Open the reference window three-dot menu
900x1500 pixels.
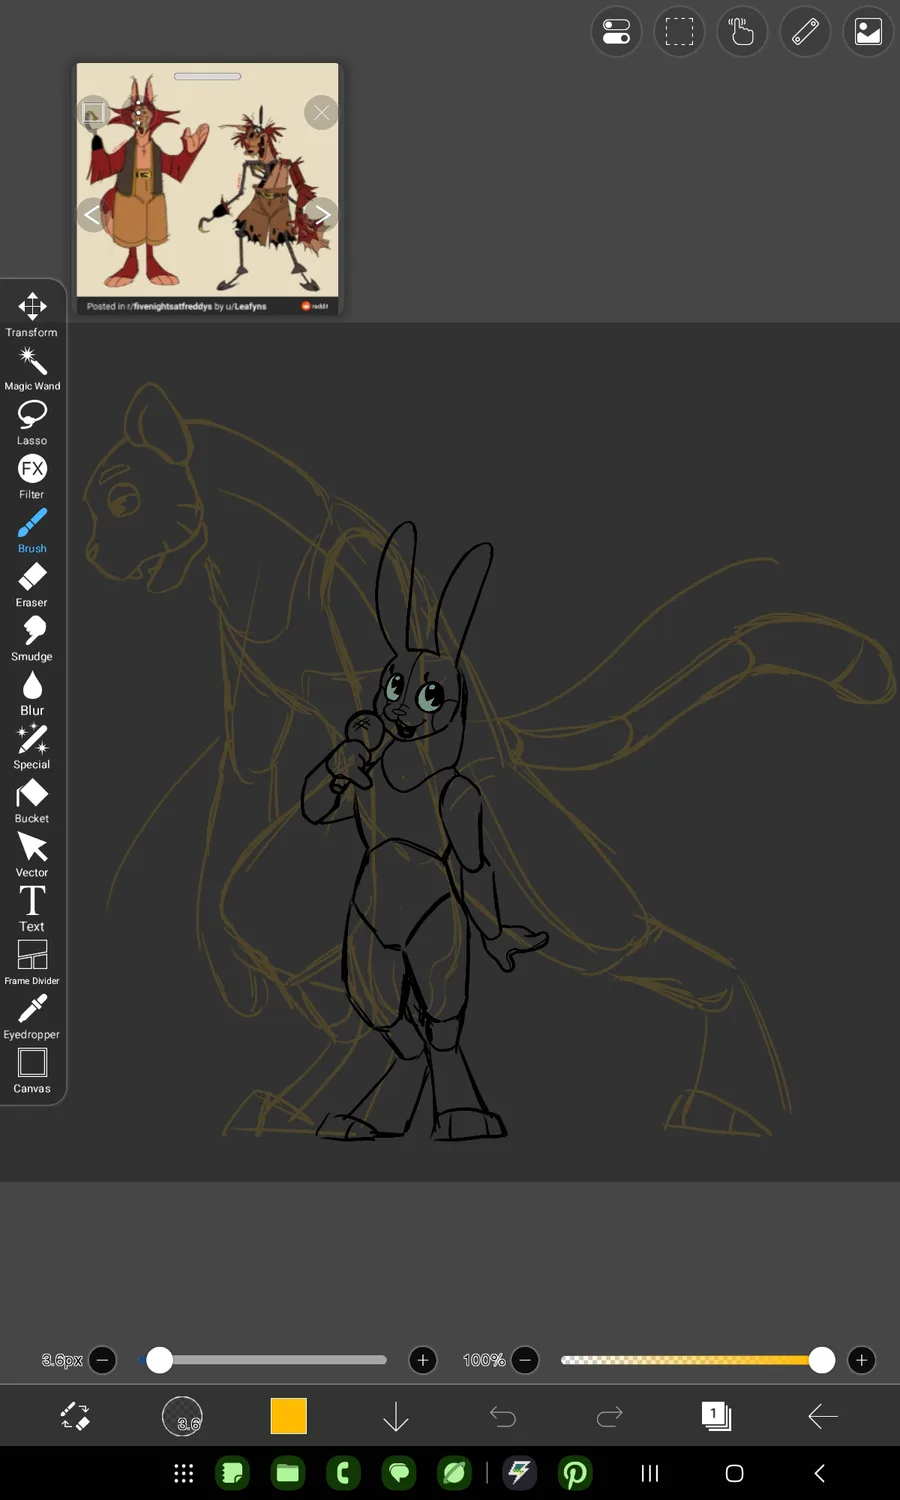(x=138, y=112)
